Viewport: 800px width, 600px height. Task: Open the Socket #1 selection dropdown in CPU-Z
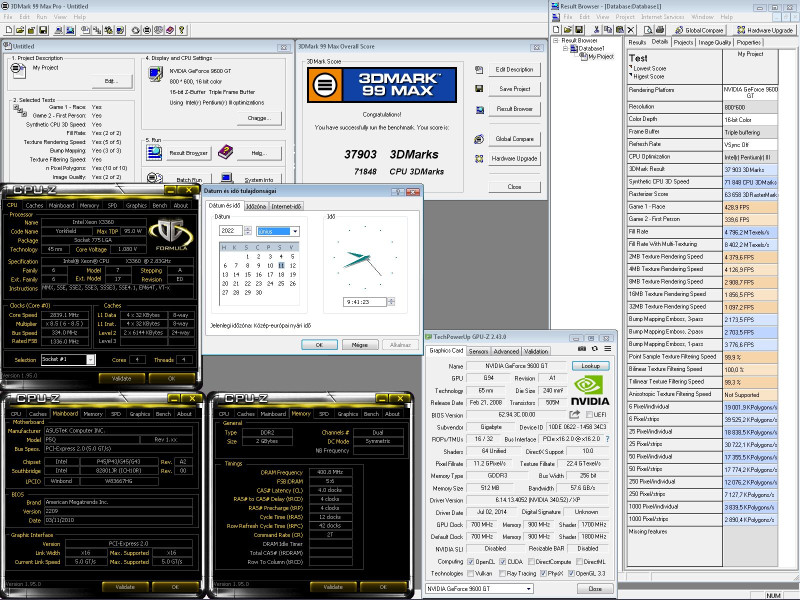[x=90, y=360]
